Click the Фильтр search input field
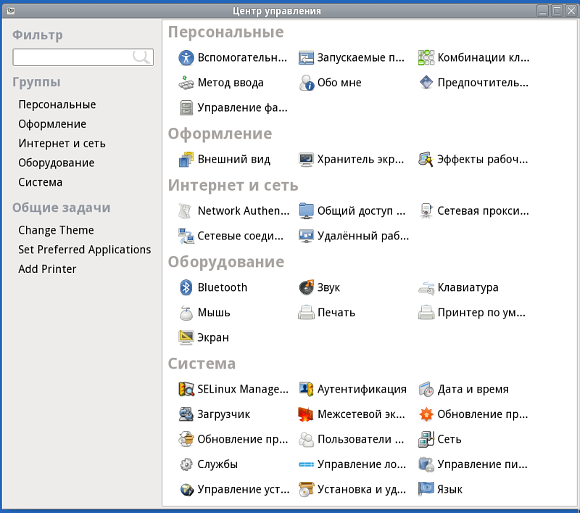 [83, 57]
